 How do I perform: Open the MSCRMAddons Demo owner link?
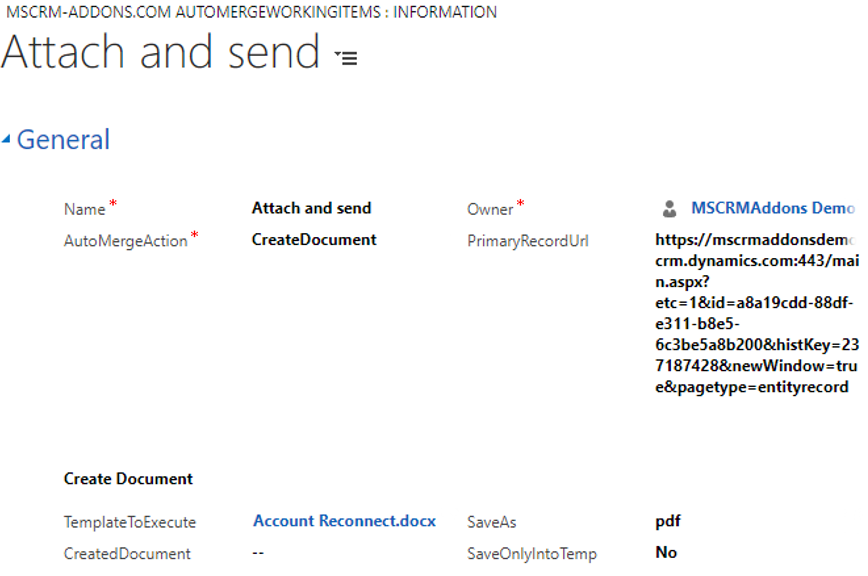[773, 208]
